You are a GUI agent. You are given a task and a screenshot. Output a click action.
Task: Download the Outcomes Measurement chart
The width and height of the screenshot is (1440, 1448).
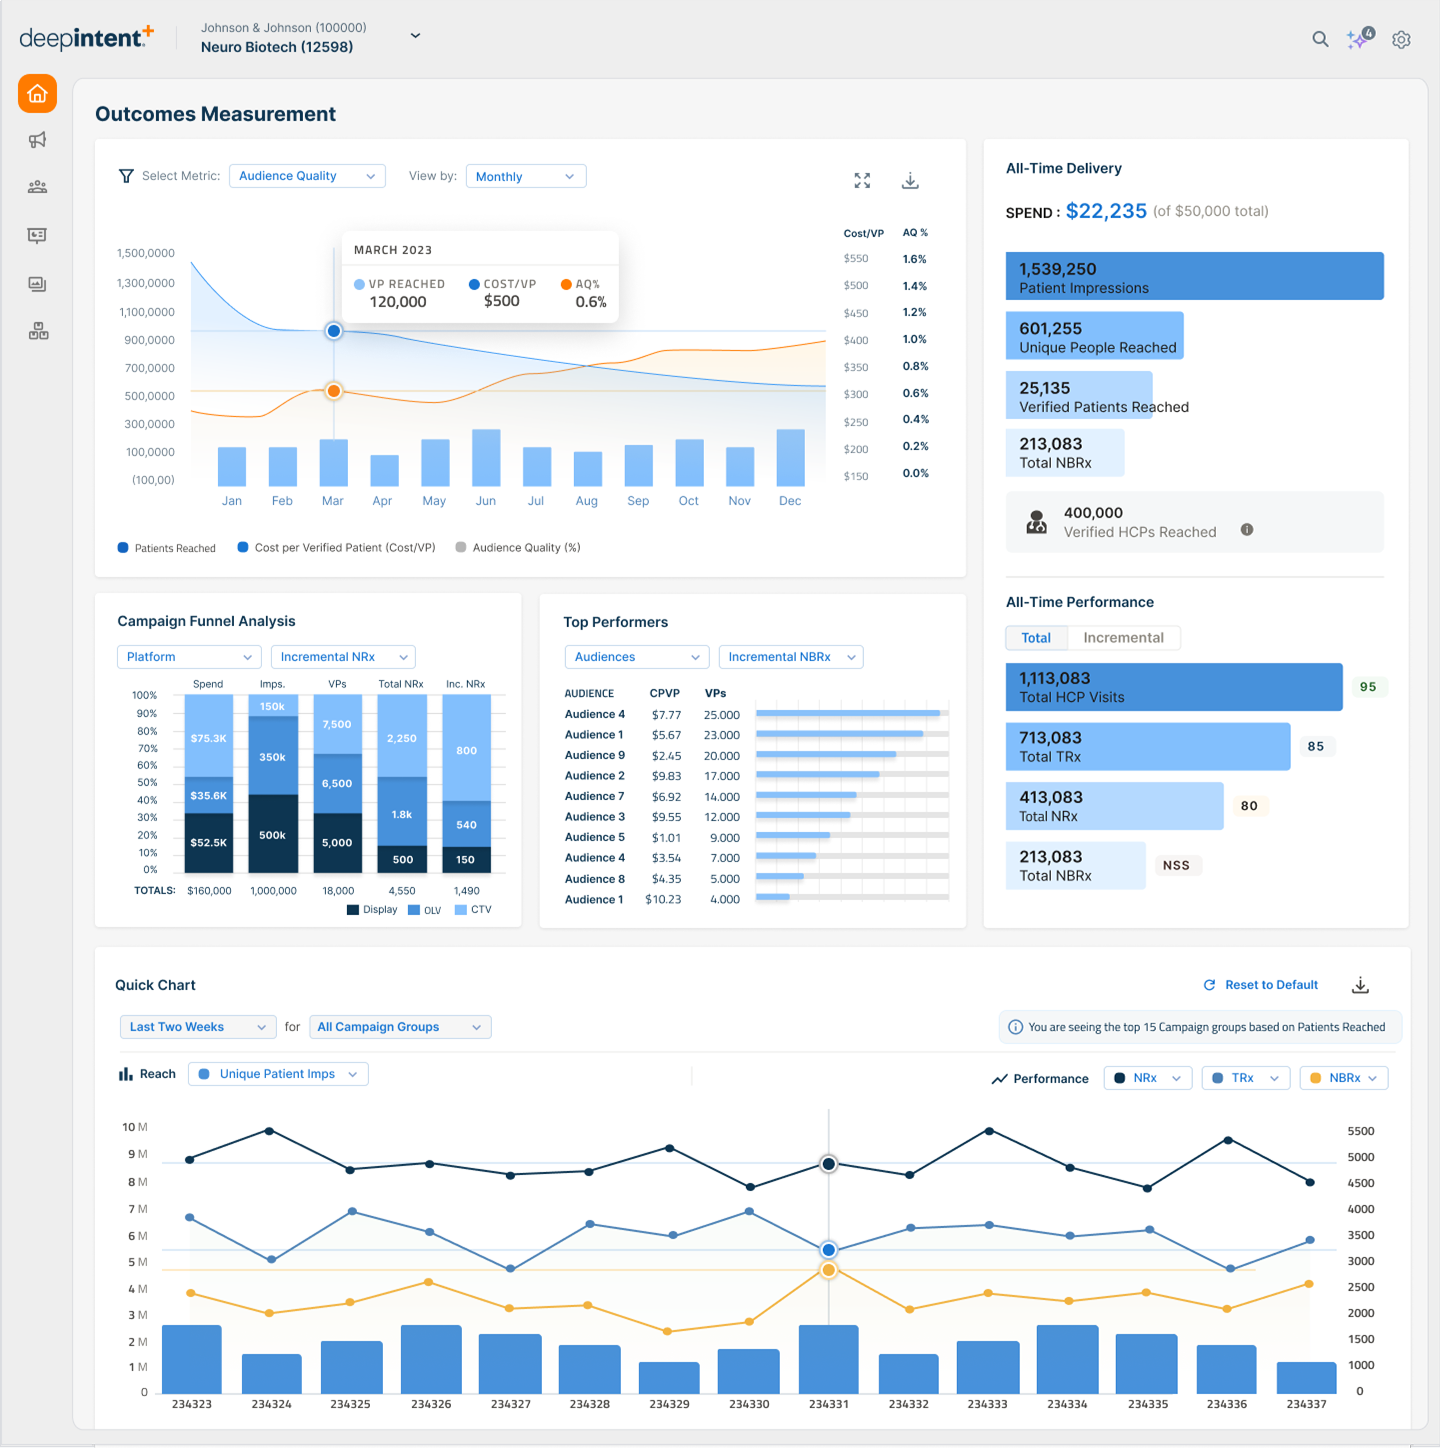pyautogui.click(x=910, y=180)
